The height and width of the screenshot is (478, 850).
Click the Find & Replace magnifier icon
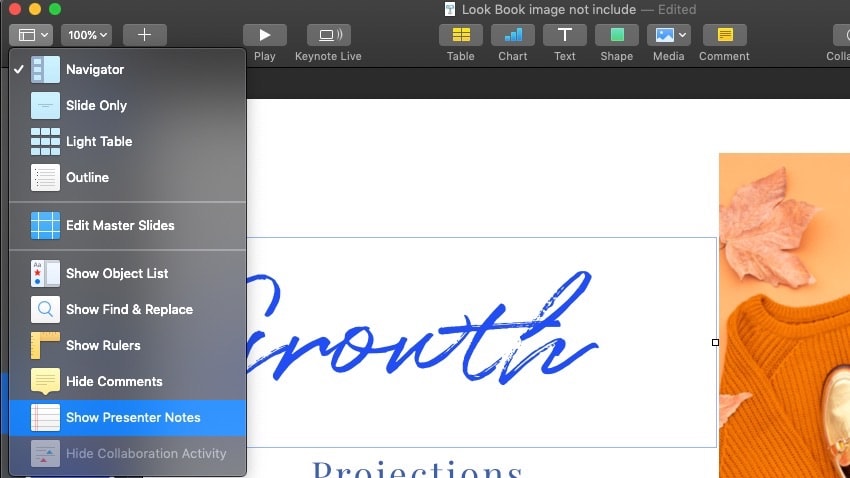click(x=45, y=309)
